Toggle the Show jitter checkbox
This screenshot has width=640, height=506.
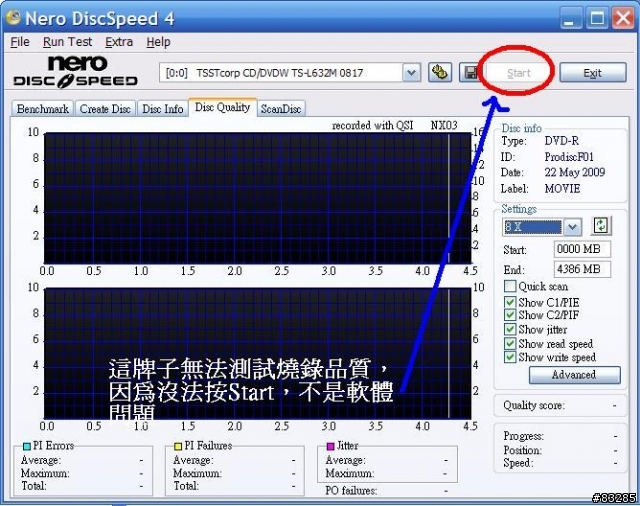point(510,329)
